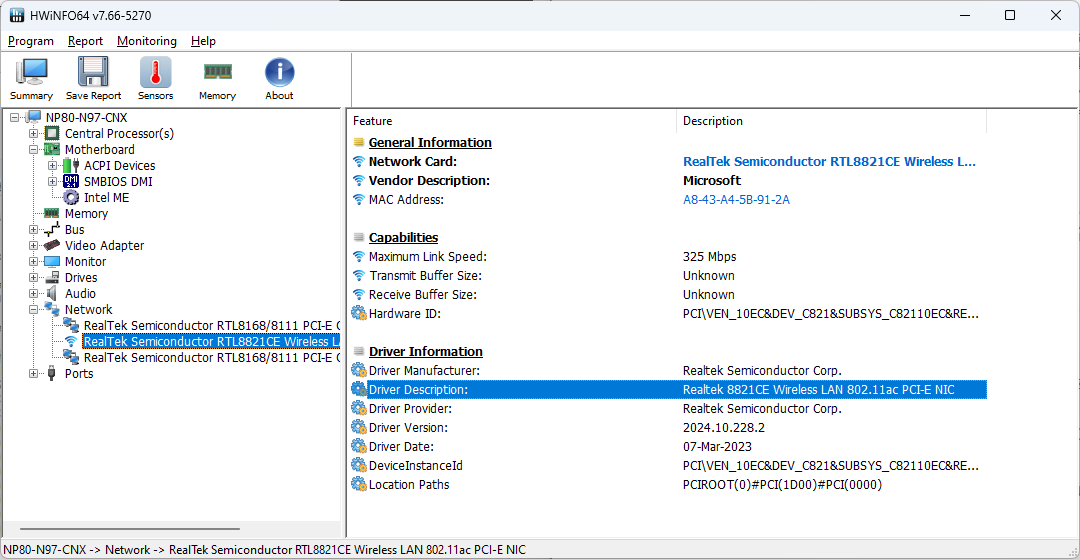Click the Motherboard tree icon
This screenshot has width=1080, height=559.
pos(52,149)
